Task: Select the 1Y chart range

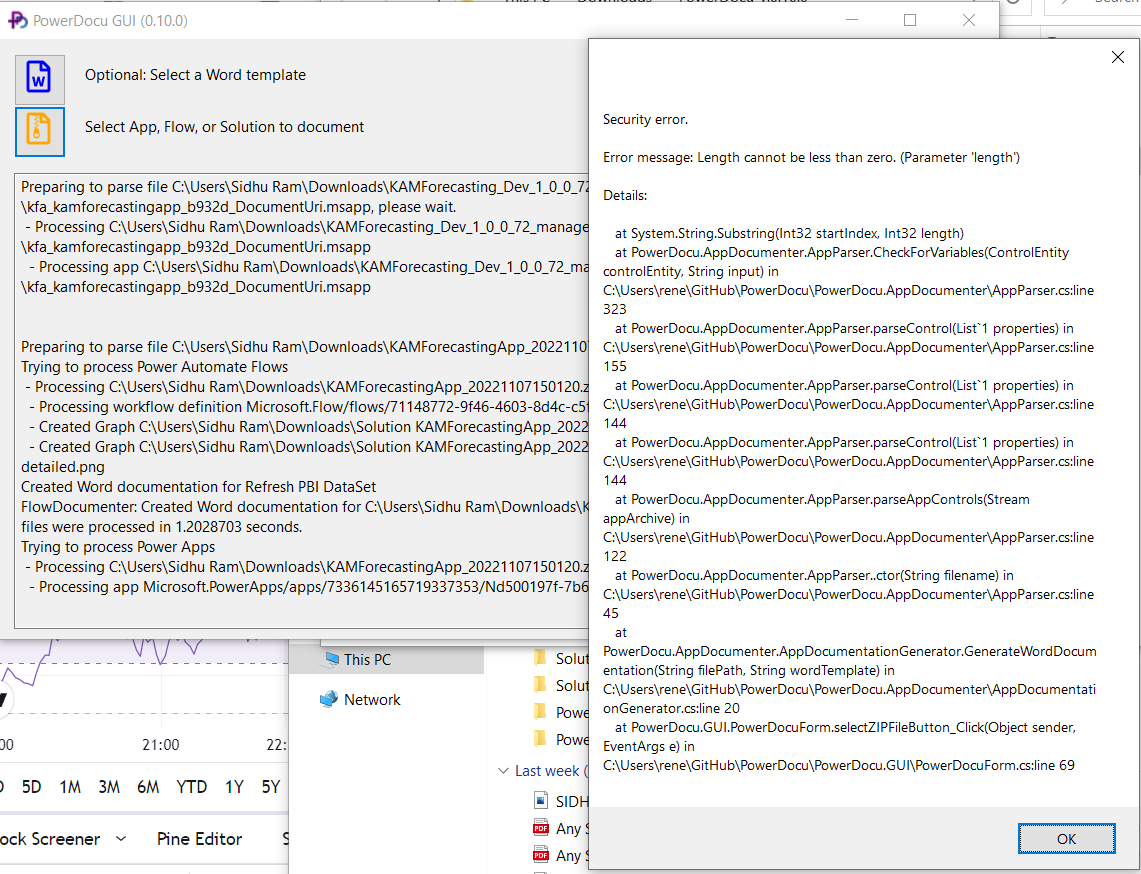Action: click(x=233, y=787)
